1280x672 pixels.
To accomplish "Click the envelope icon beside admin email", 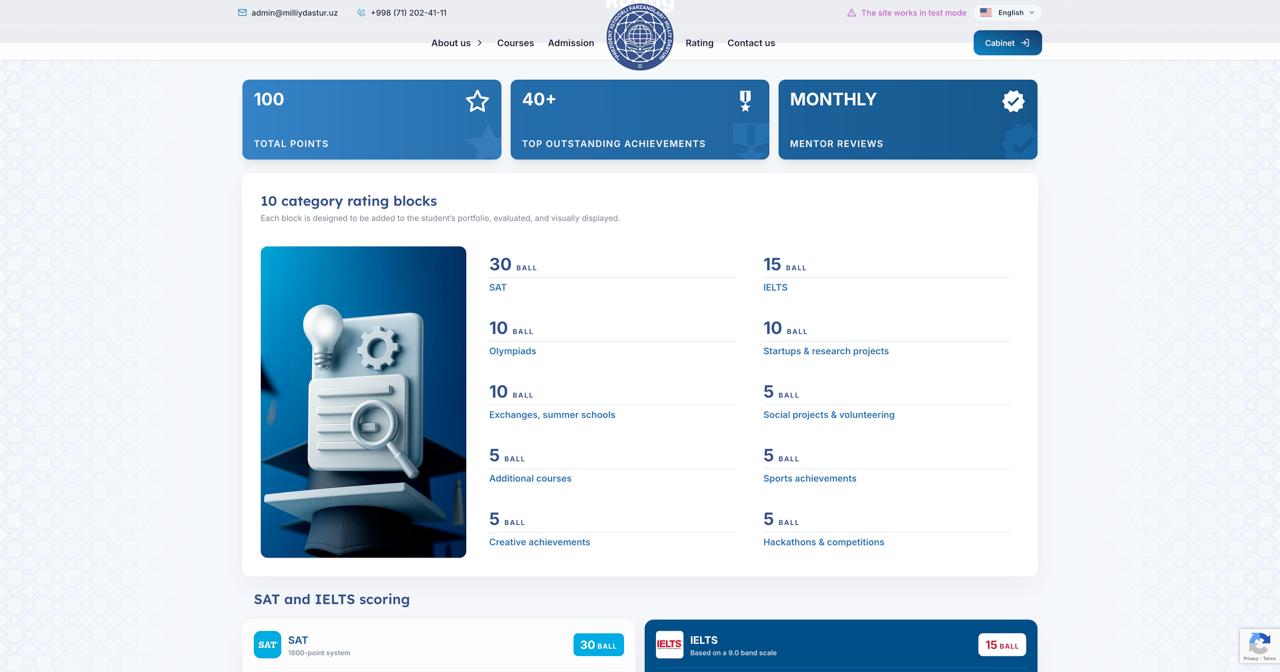I will click(x=242, y=13).
